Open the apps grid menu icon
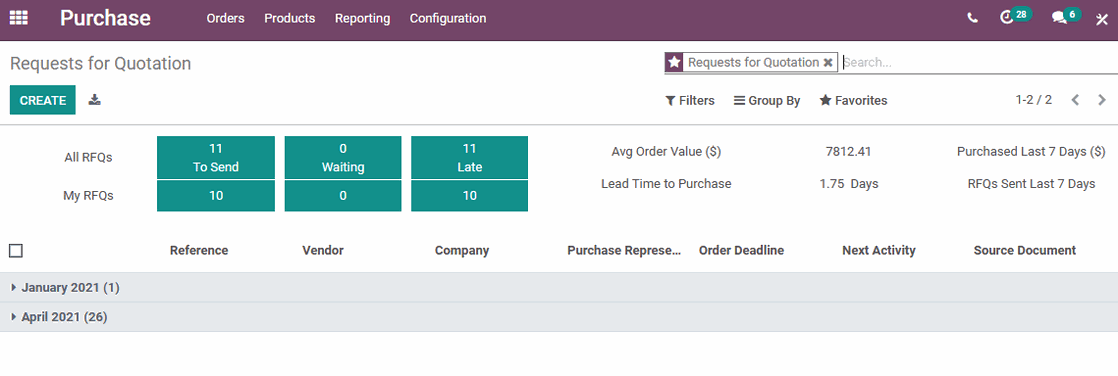 pyautogui.click(x=19, y=19)
